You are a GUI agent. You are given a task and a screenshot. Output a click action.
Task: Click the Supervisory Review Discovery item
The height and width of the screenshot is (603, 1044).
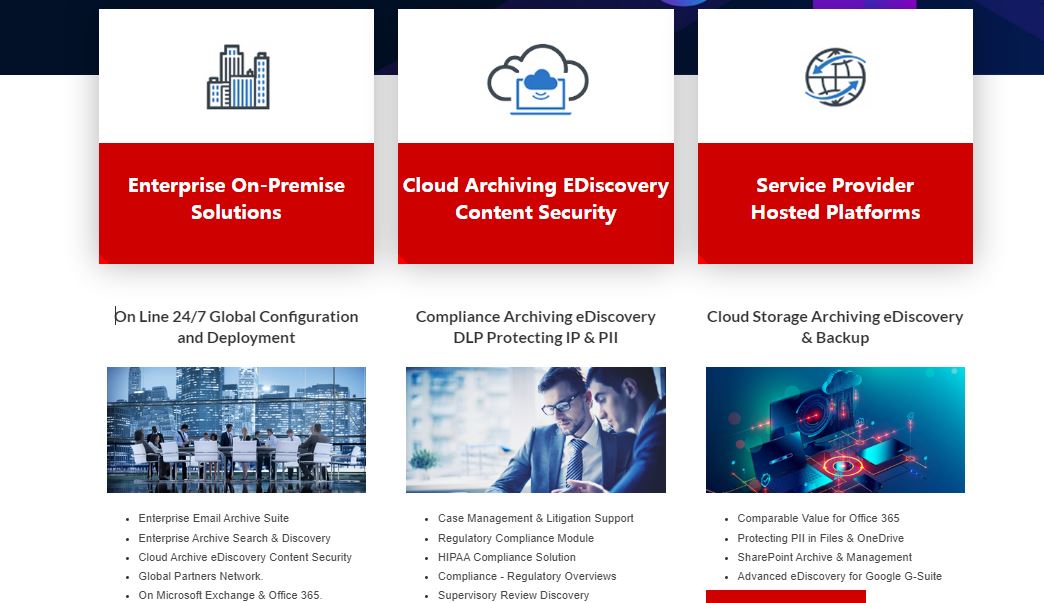pos(514,595)
